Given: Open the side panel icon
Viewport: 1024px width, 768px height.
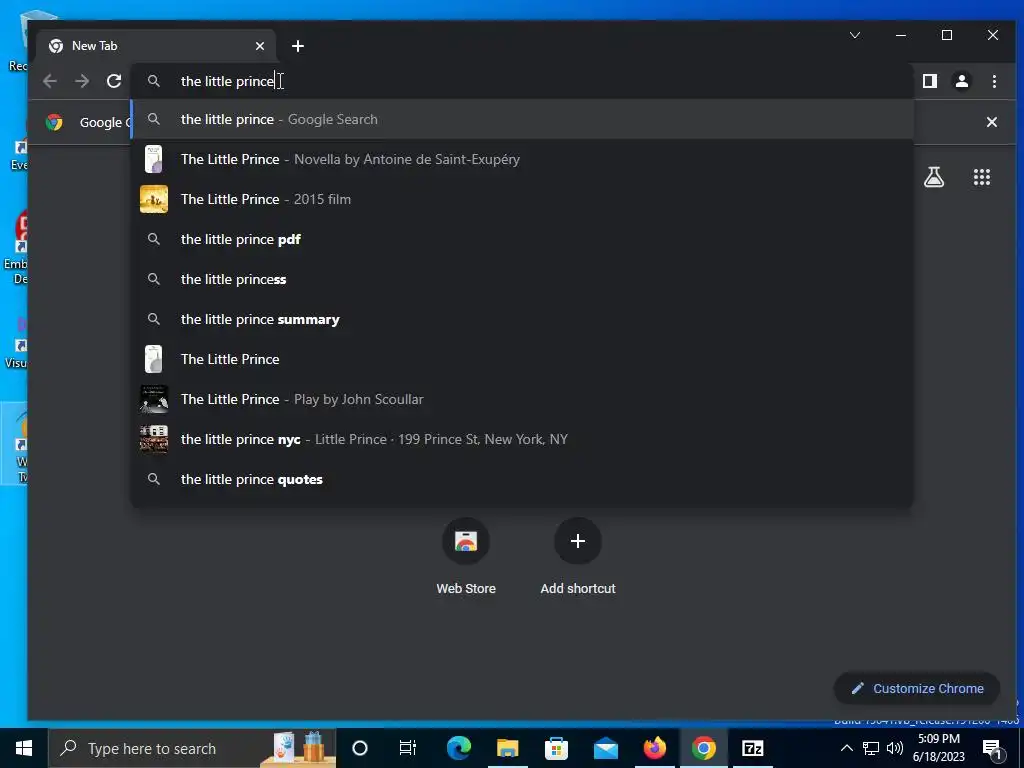Looking at the screenshot, I should pos(930,81).
